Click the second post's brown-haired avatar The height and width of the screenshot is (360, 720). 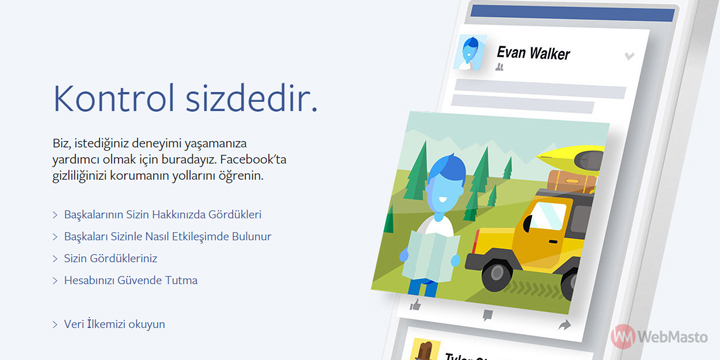pyautogui.click(x=425, y=349)
